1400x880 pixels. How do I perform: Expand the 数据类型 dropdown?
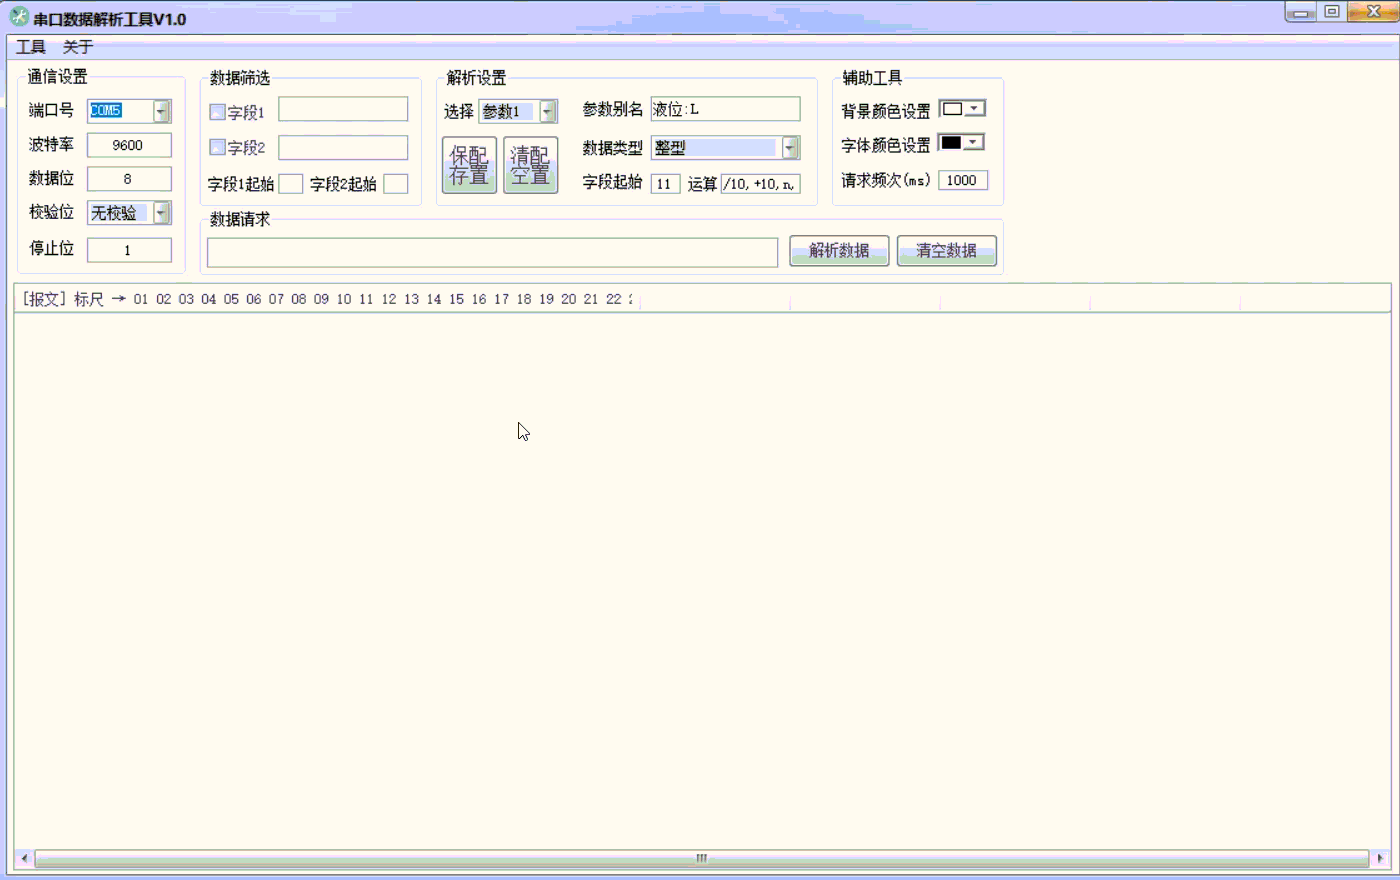[x=789, y=148]
